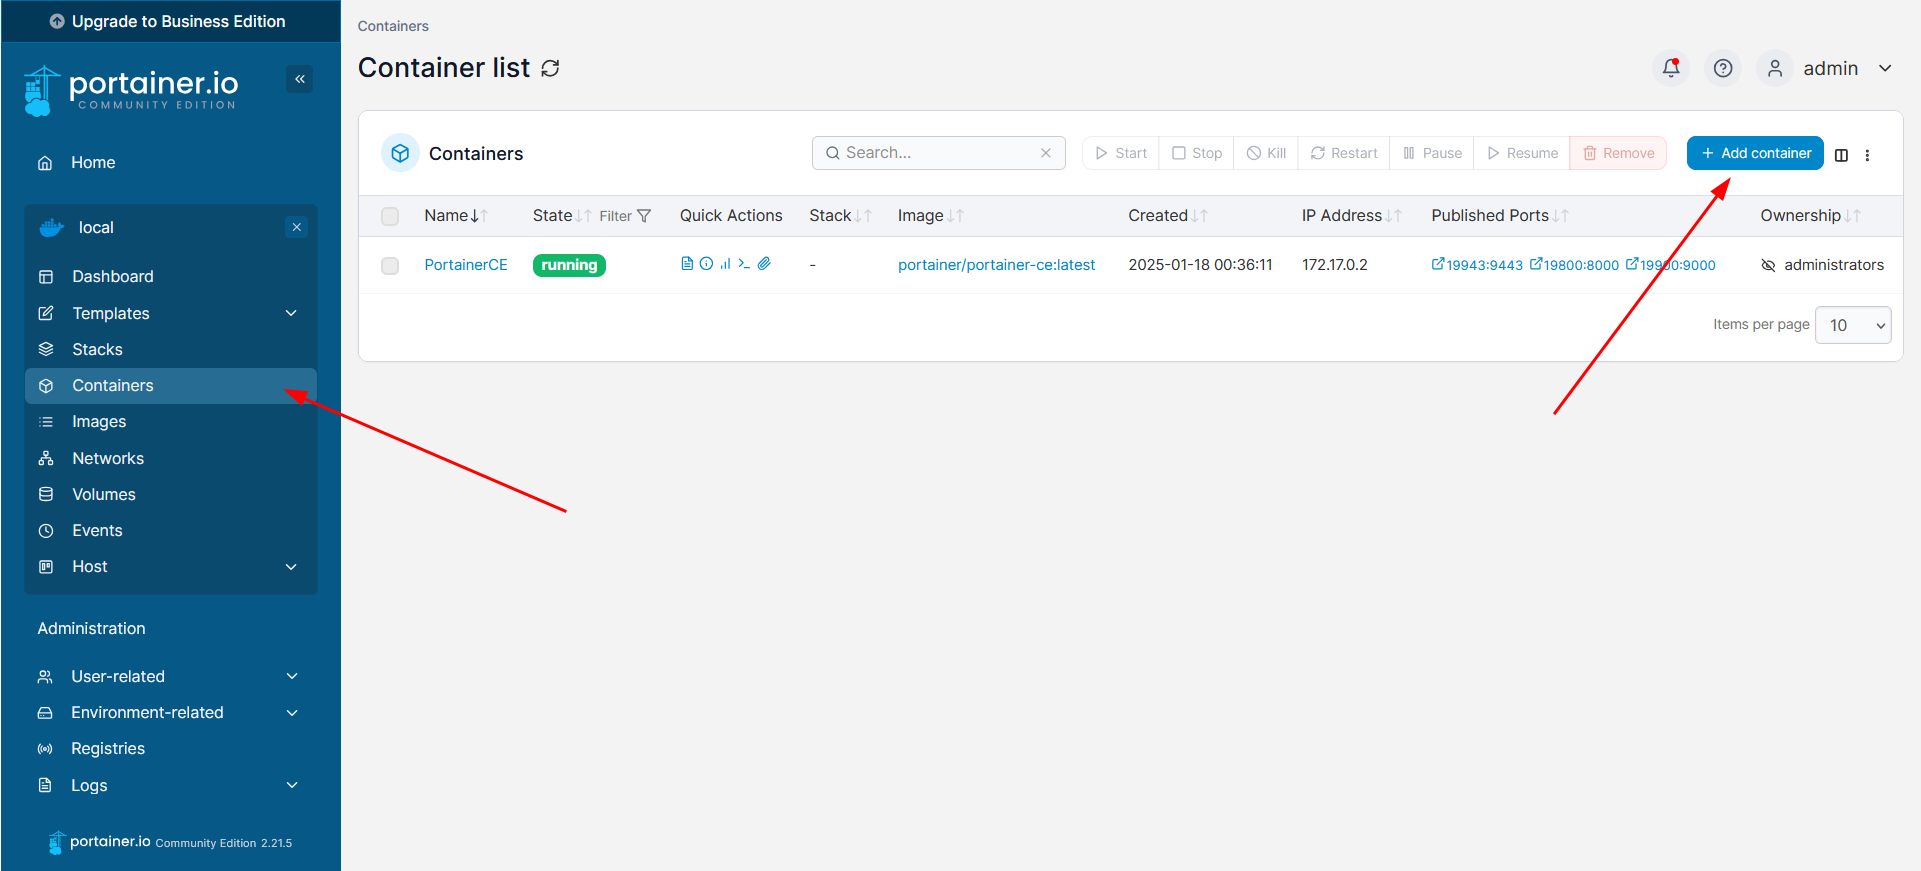Click the PortainerCE attach paperclip icon
Viewport: 1921px width, 871px height.
point(764,264)
